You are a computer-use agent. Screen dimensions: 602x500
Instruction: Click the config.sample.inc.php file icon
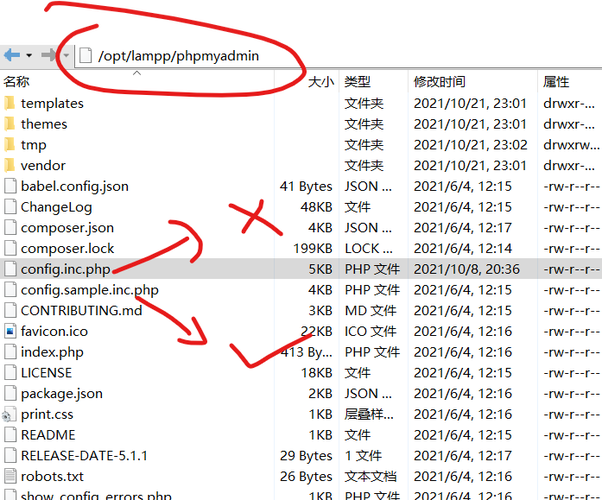10,290
